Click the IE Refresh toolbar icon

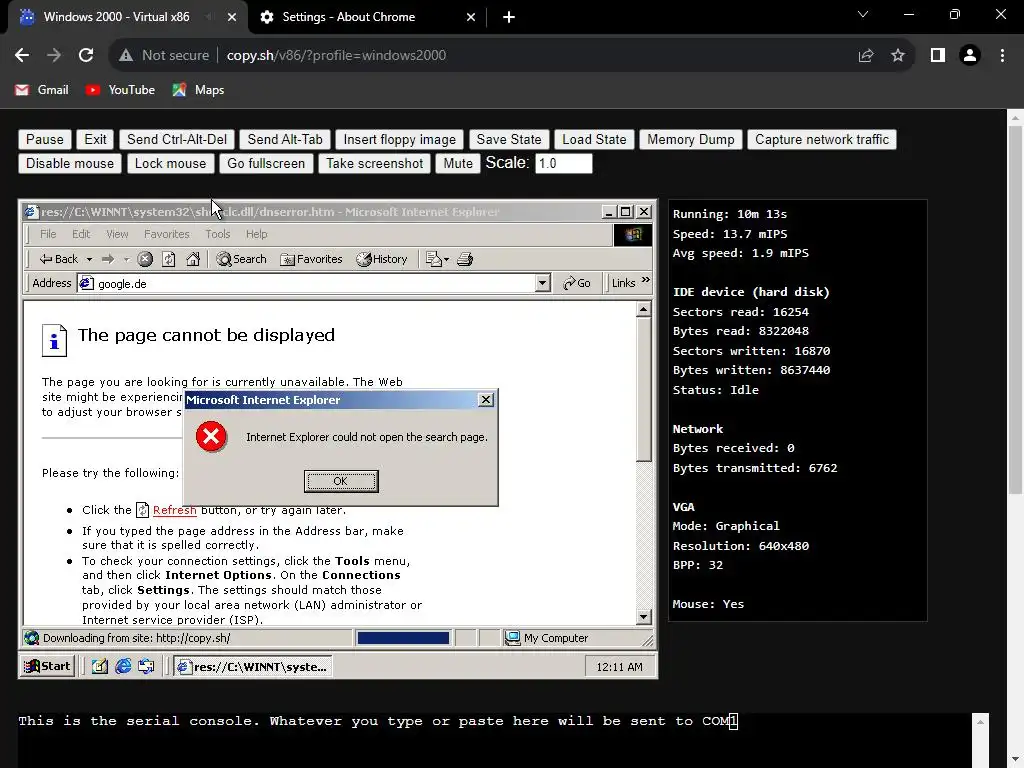coord(168,259)
